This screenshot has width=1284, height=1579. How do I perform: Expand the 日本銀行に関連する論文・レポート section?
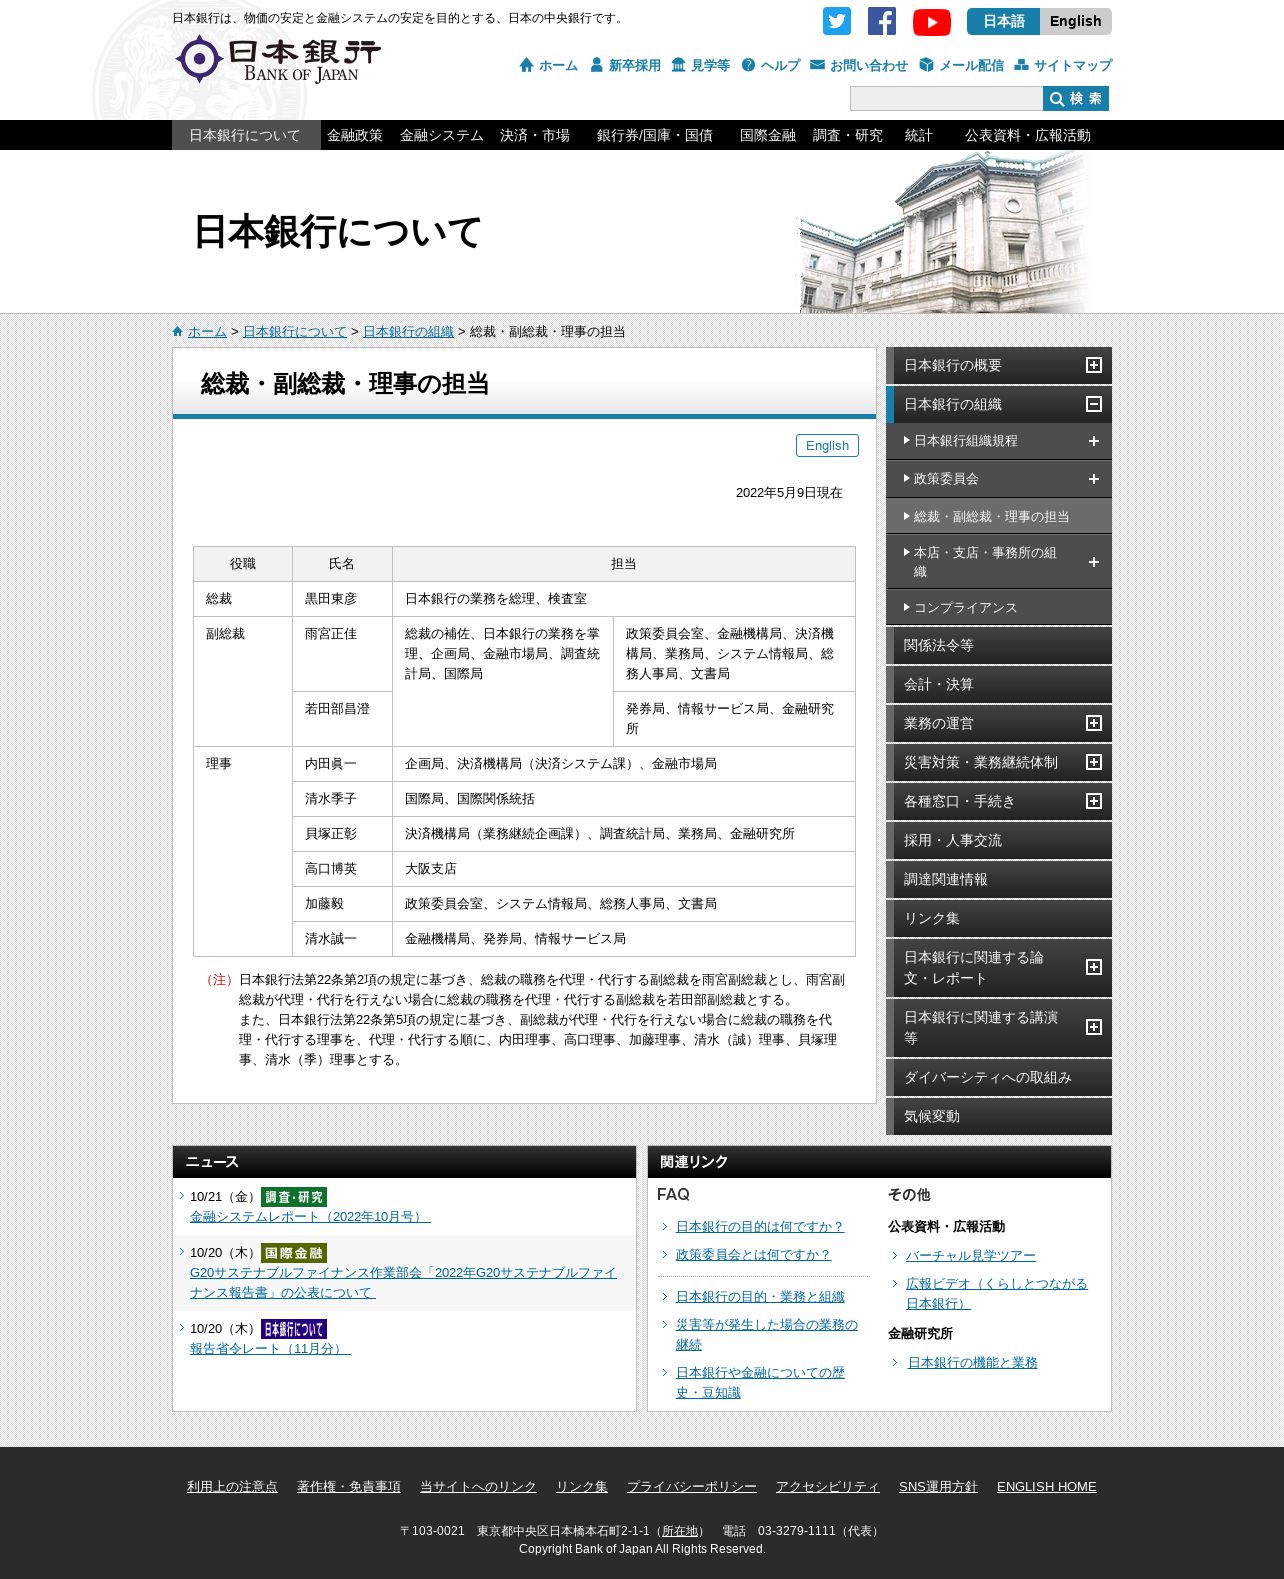(1094, 967)
